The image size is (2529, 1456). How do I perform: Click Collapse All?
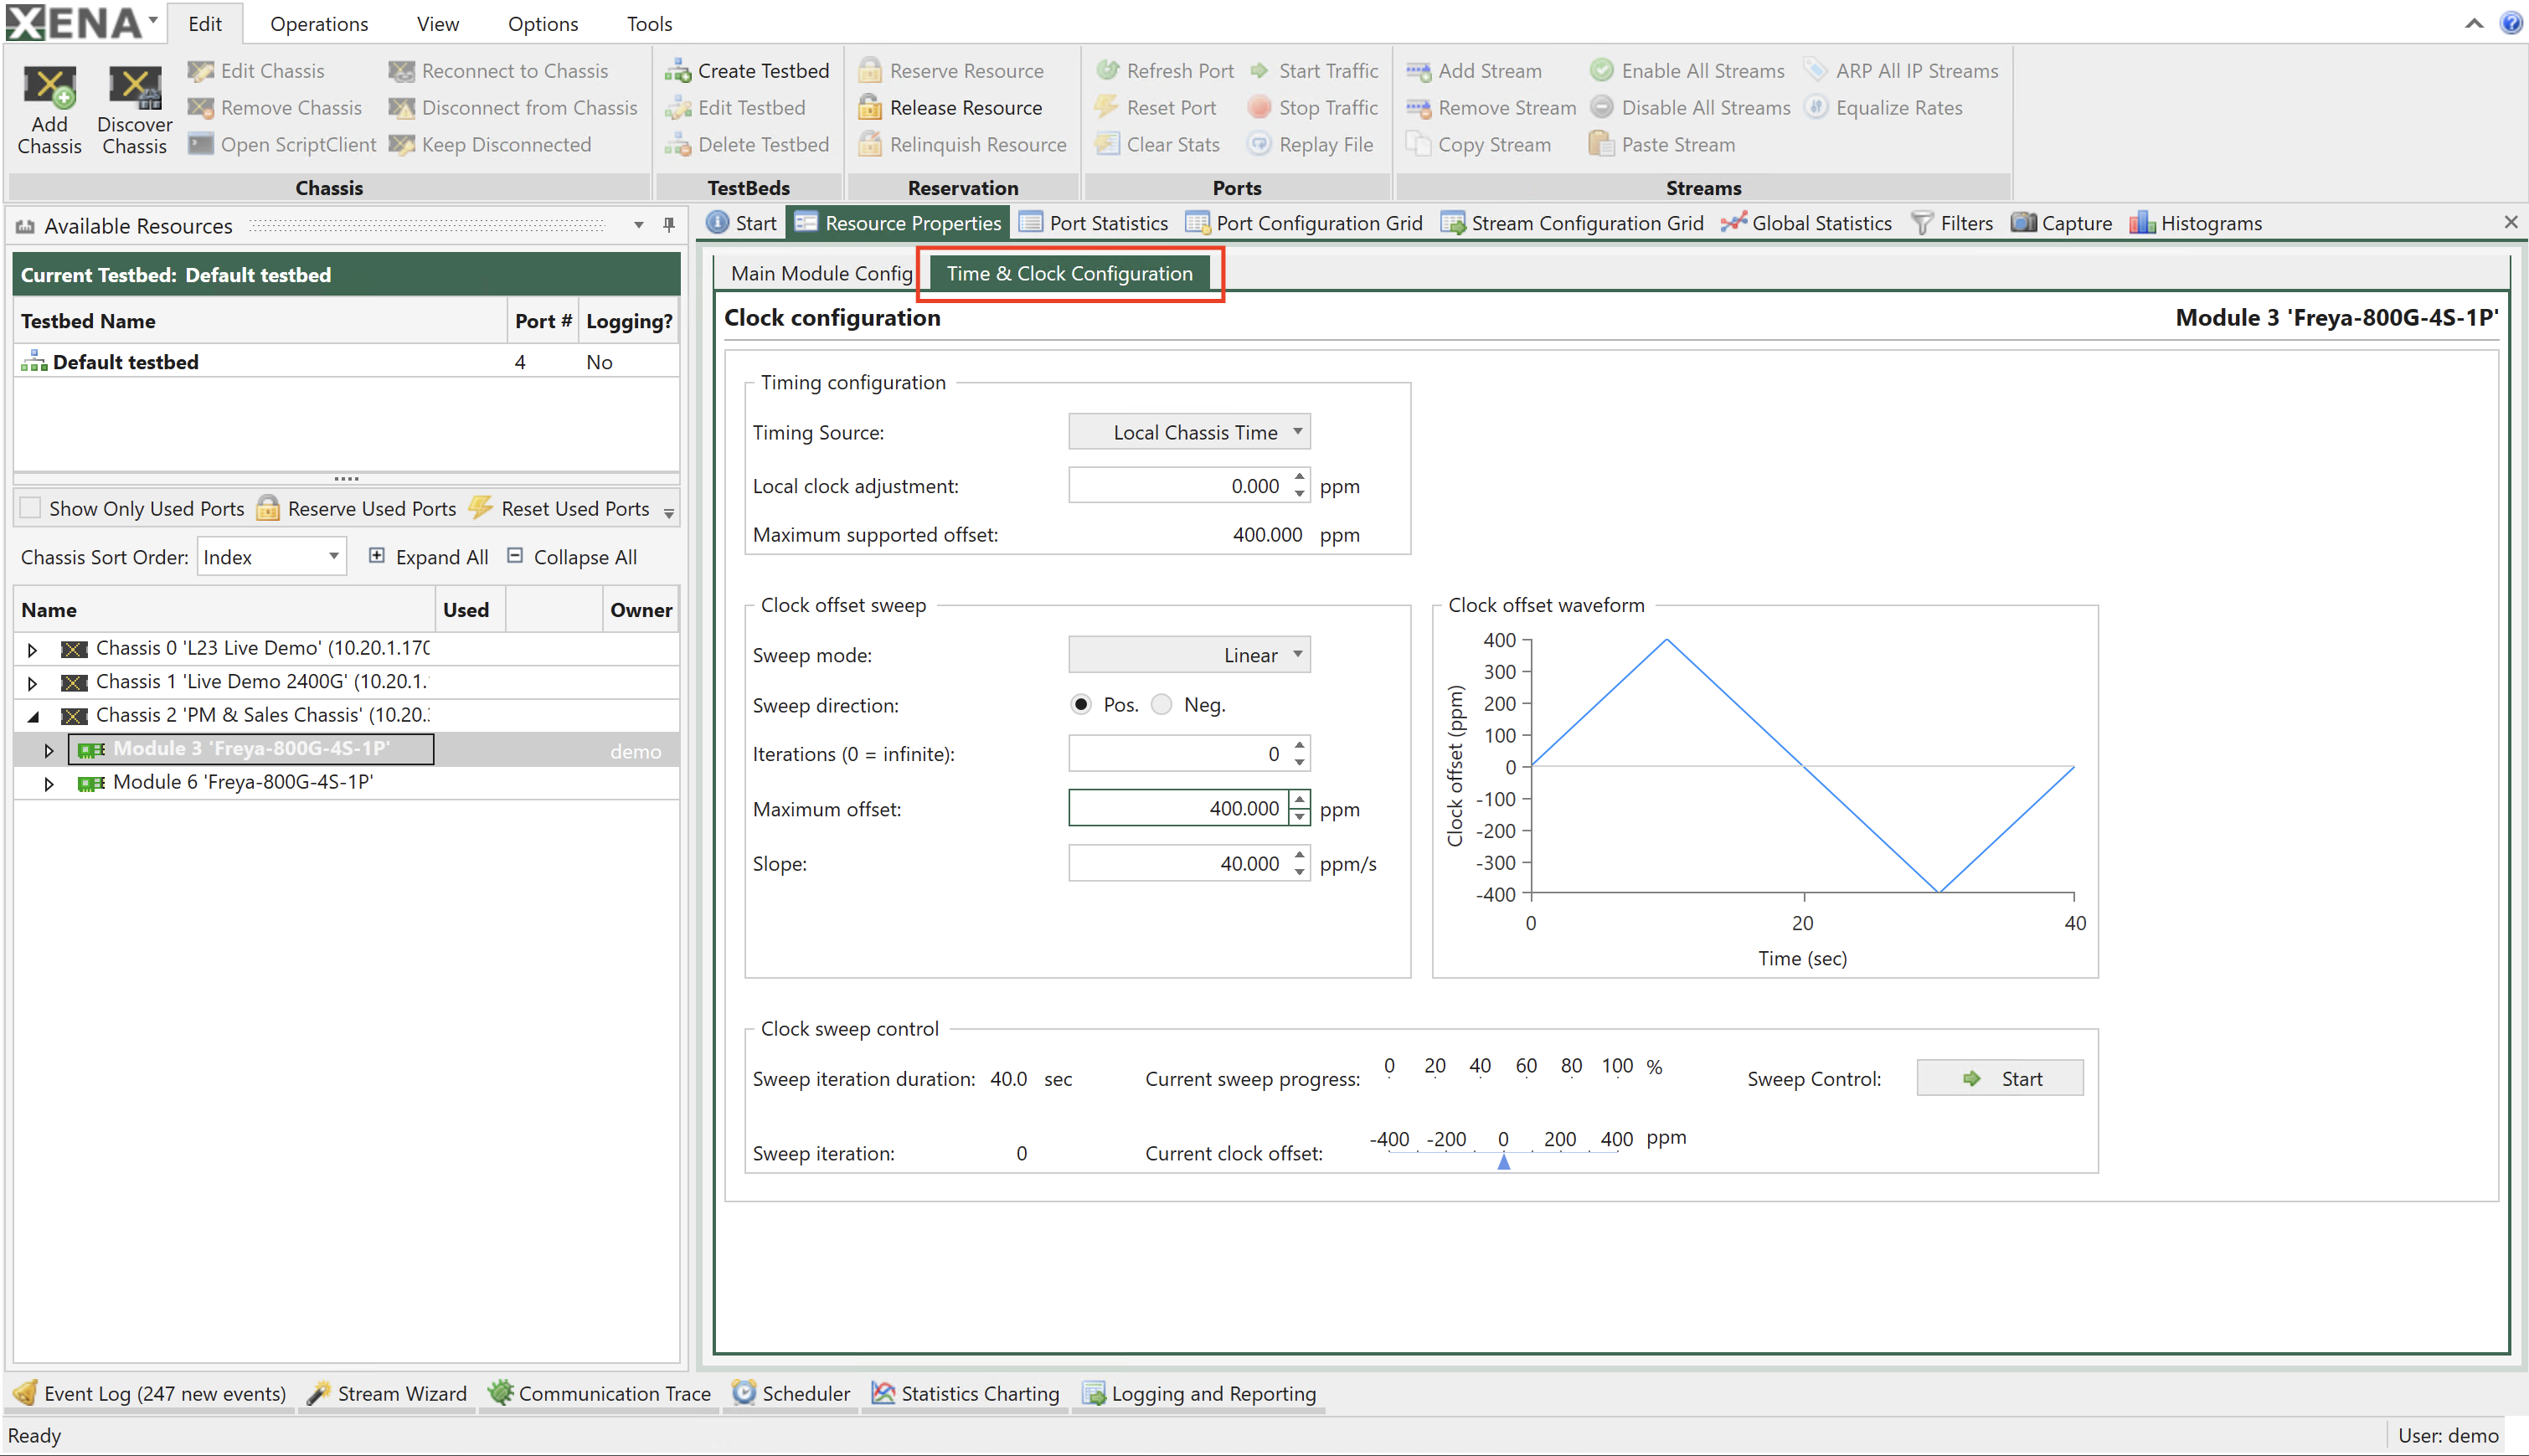pyautogui.click(x=571, y=557)
